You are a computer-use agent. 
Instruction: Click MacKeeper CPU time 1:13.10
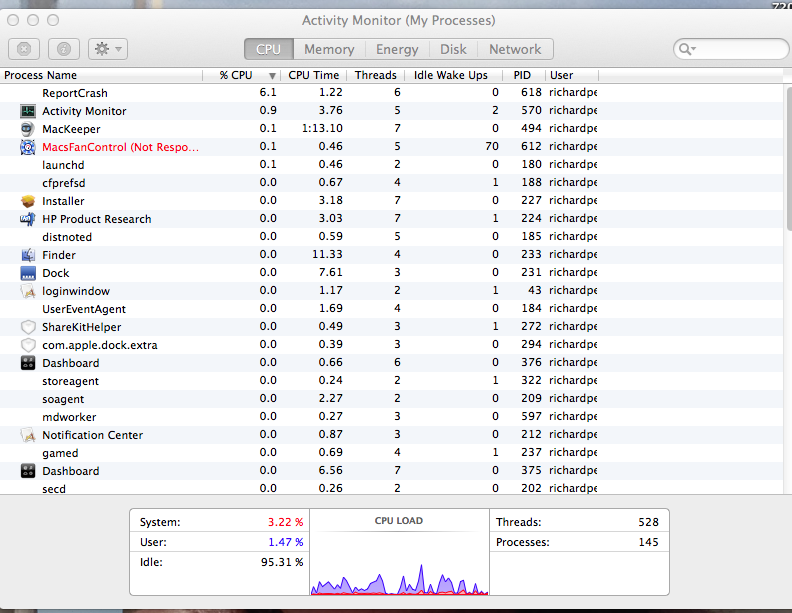[322, 128]
